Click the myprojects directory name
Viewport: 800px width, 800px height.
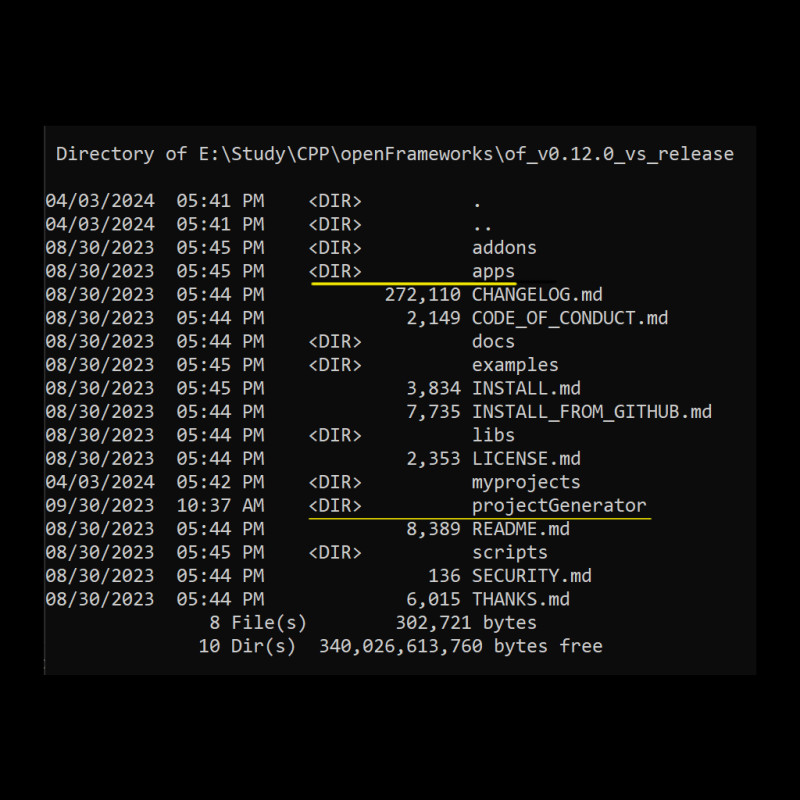526,483
